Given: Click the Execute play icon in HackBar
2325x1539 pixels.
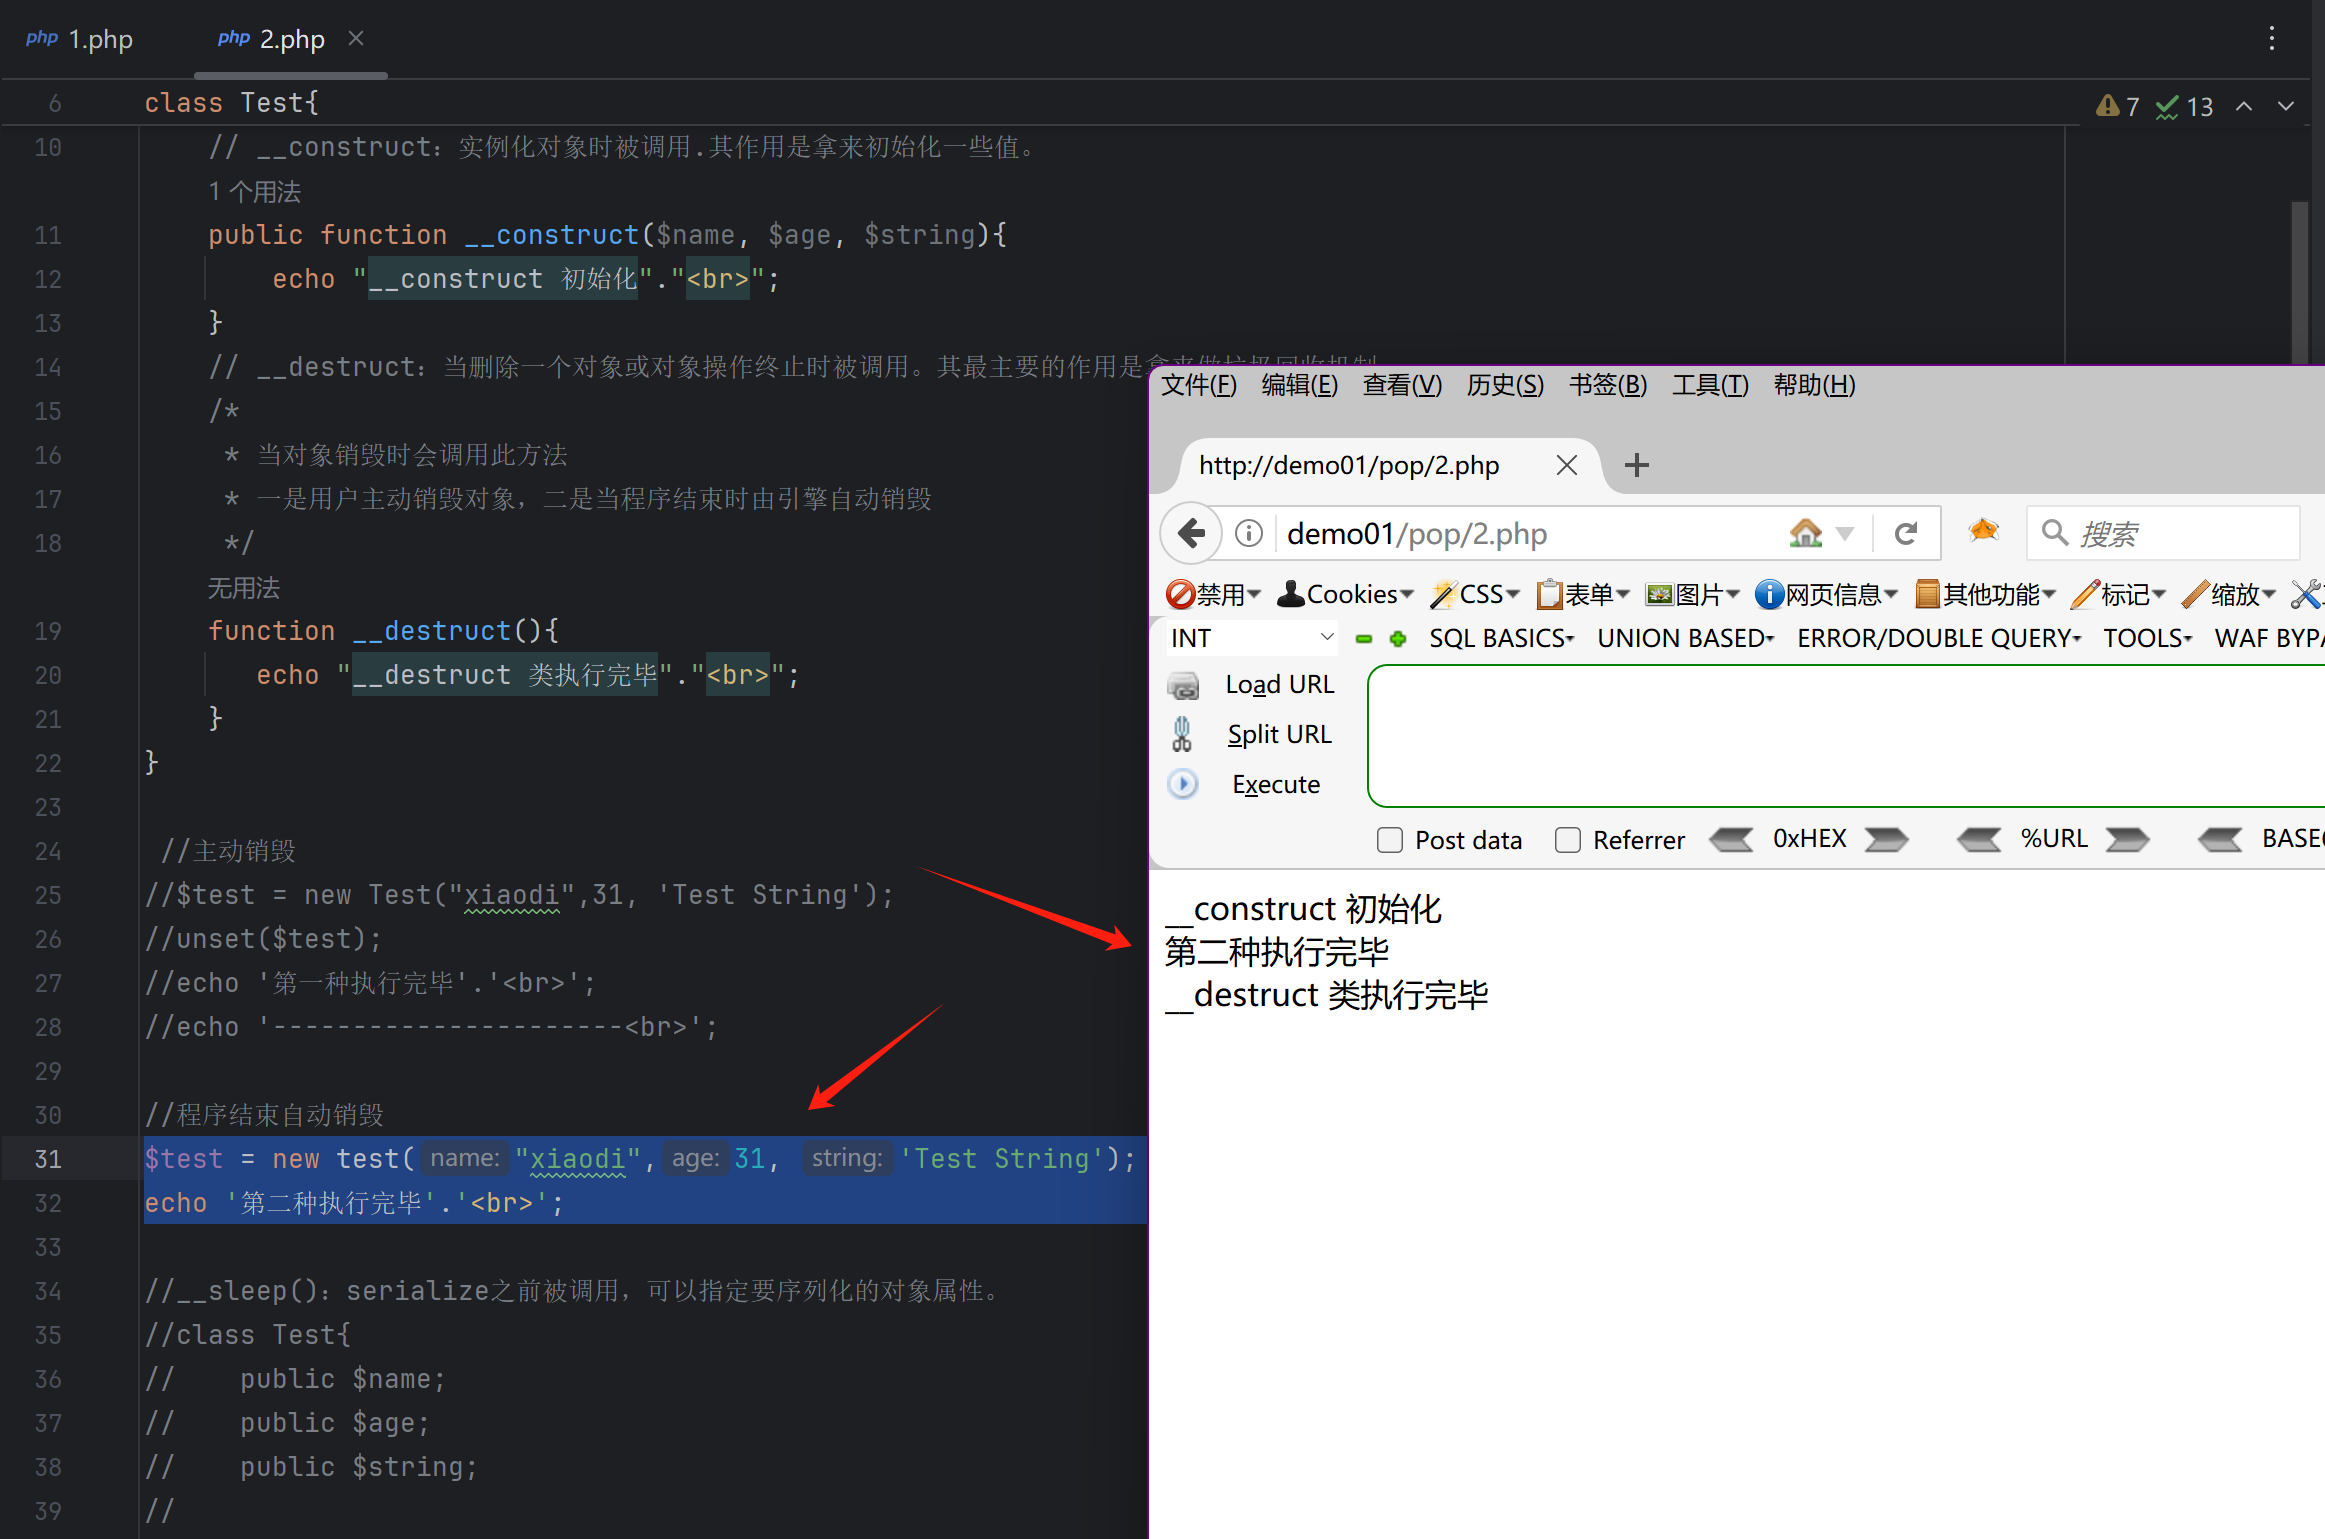Looking at the screenshot, I should (x=1183, y=784).
